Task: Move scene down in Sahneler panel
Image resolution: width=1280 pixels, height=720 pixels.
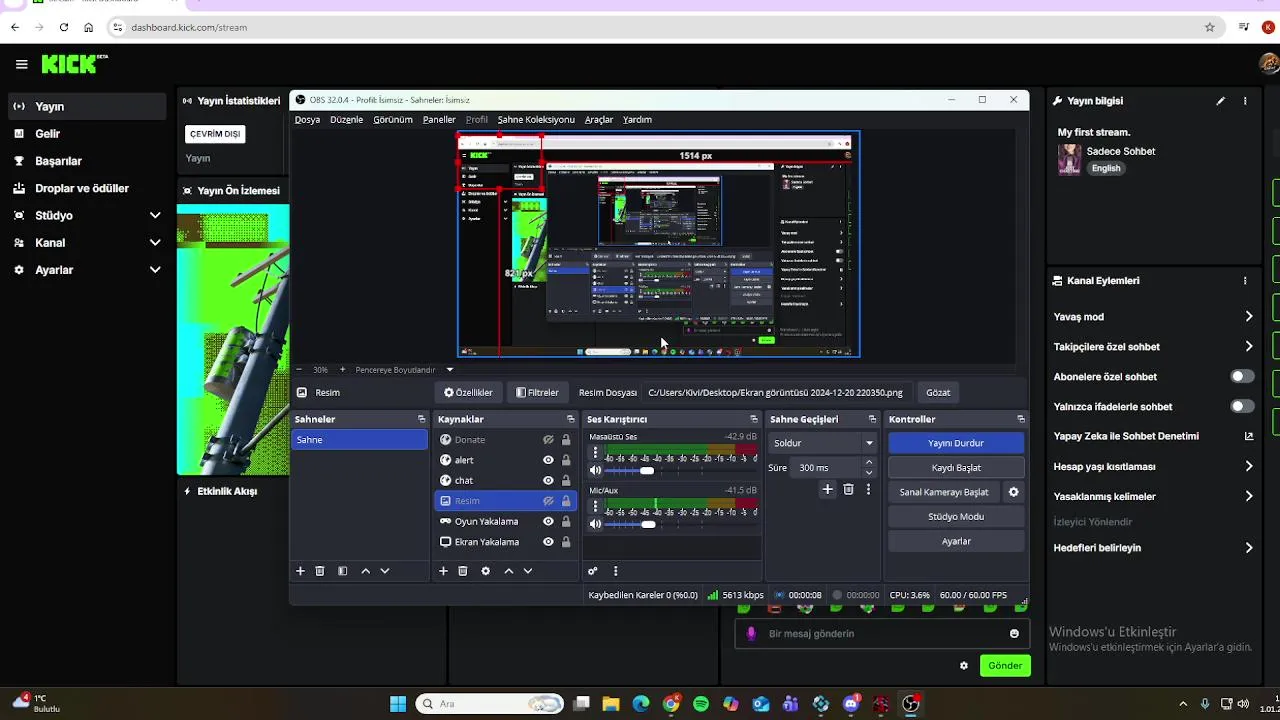Action: point(384,571)
